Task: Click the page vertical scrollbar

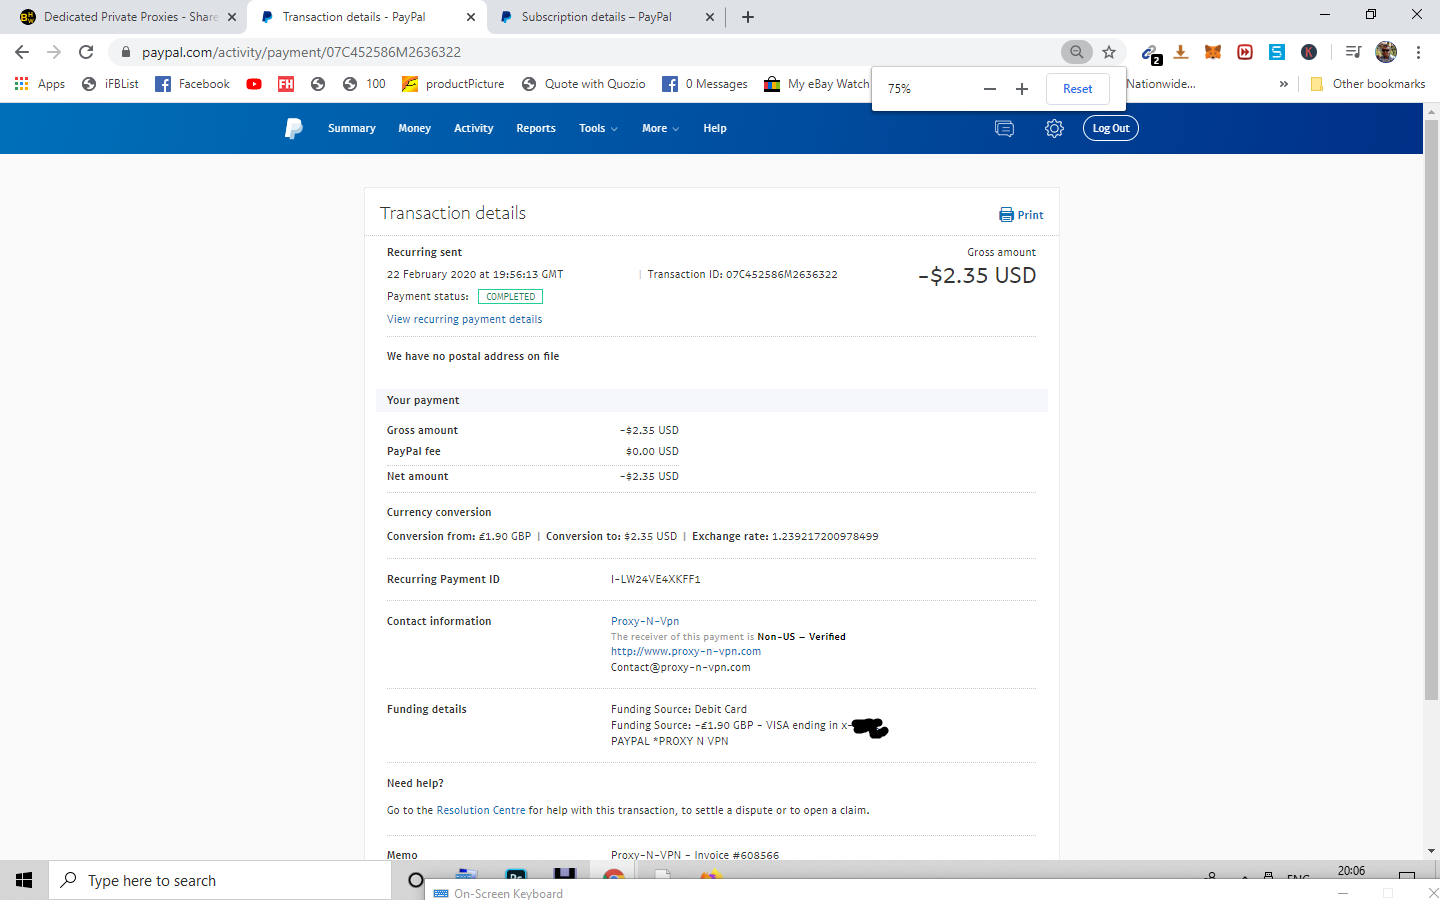Action: click(x=1431, y=410)
